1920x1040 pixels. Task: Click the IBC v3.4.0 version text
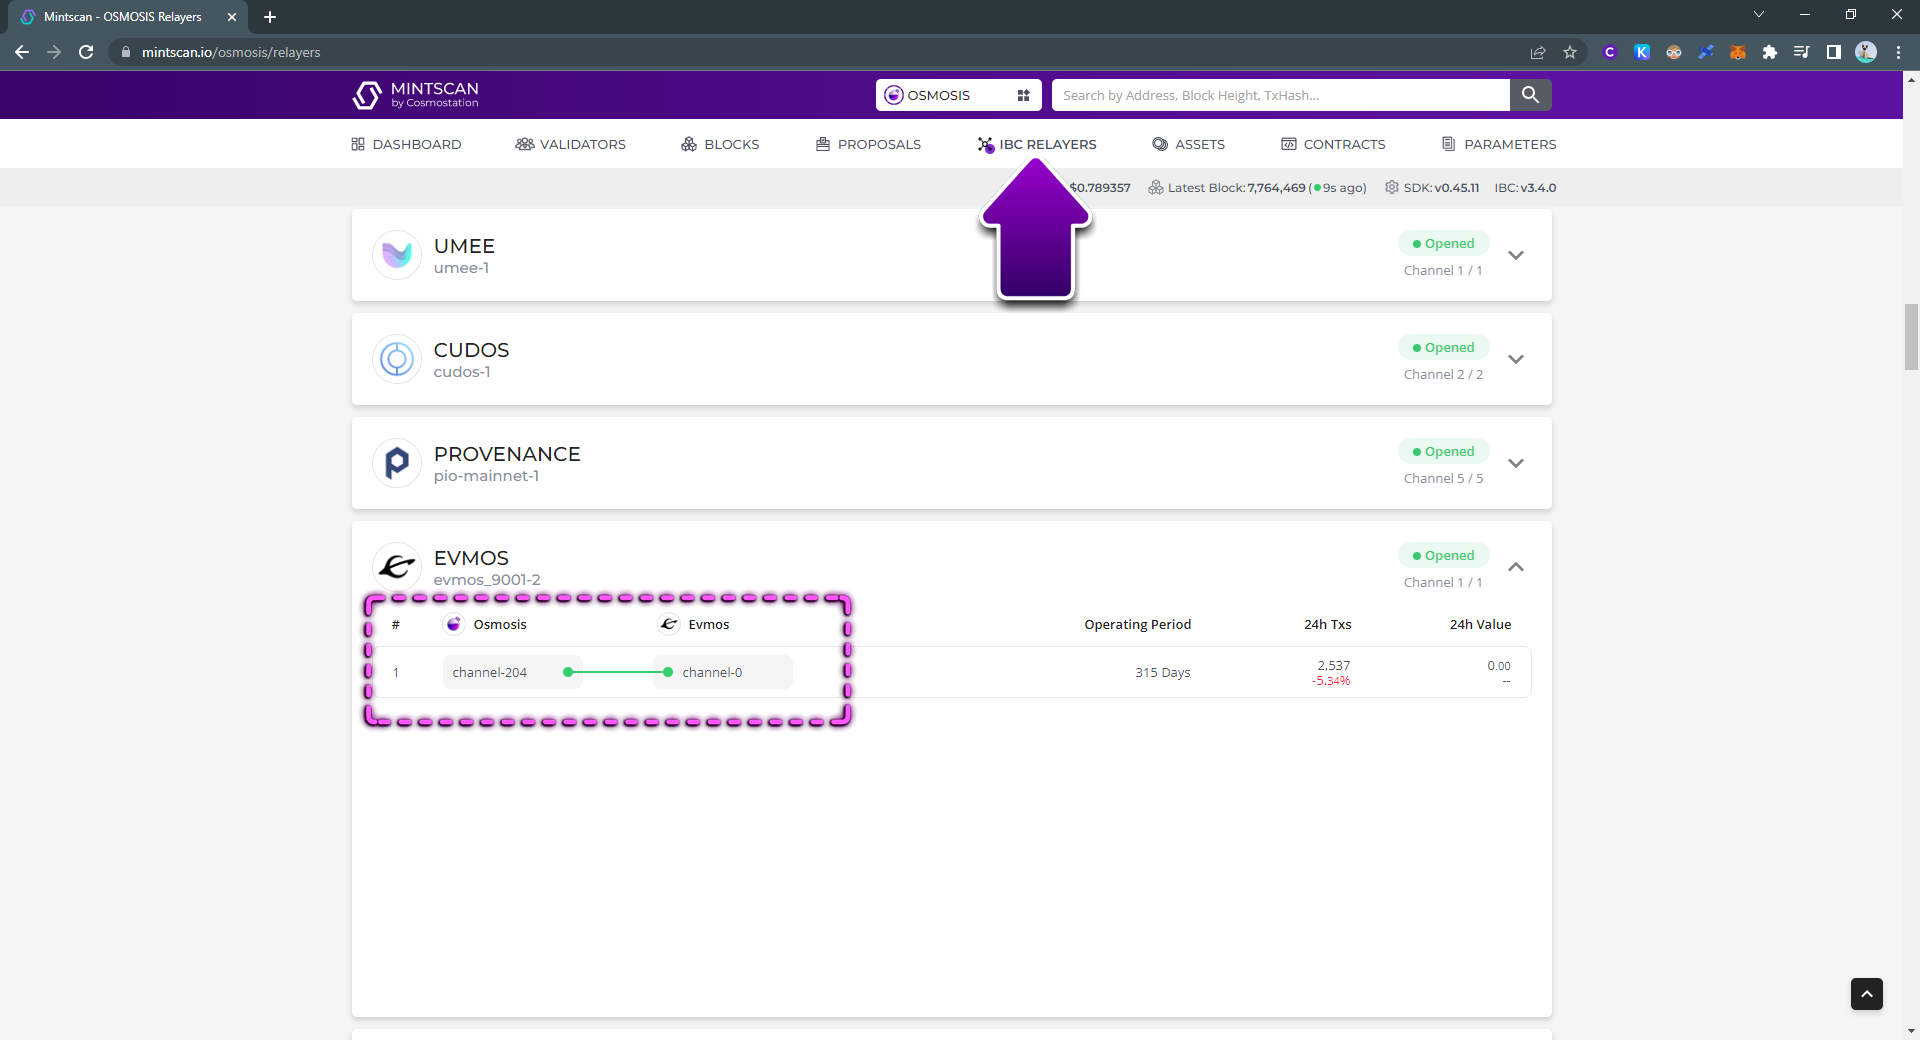tap(1525, 187)
